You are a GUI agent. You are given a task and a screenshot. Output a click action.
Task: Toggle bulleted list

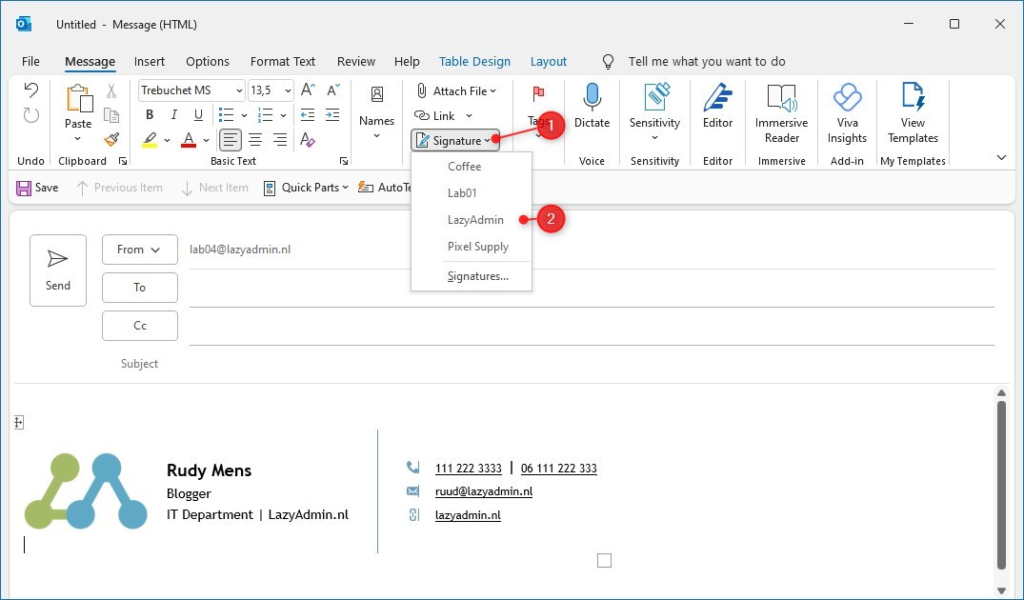[x=227, y=115]
